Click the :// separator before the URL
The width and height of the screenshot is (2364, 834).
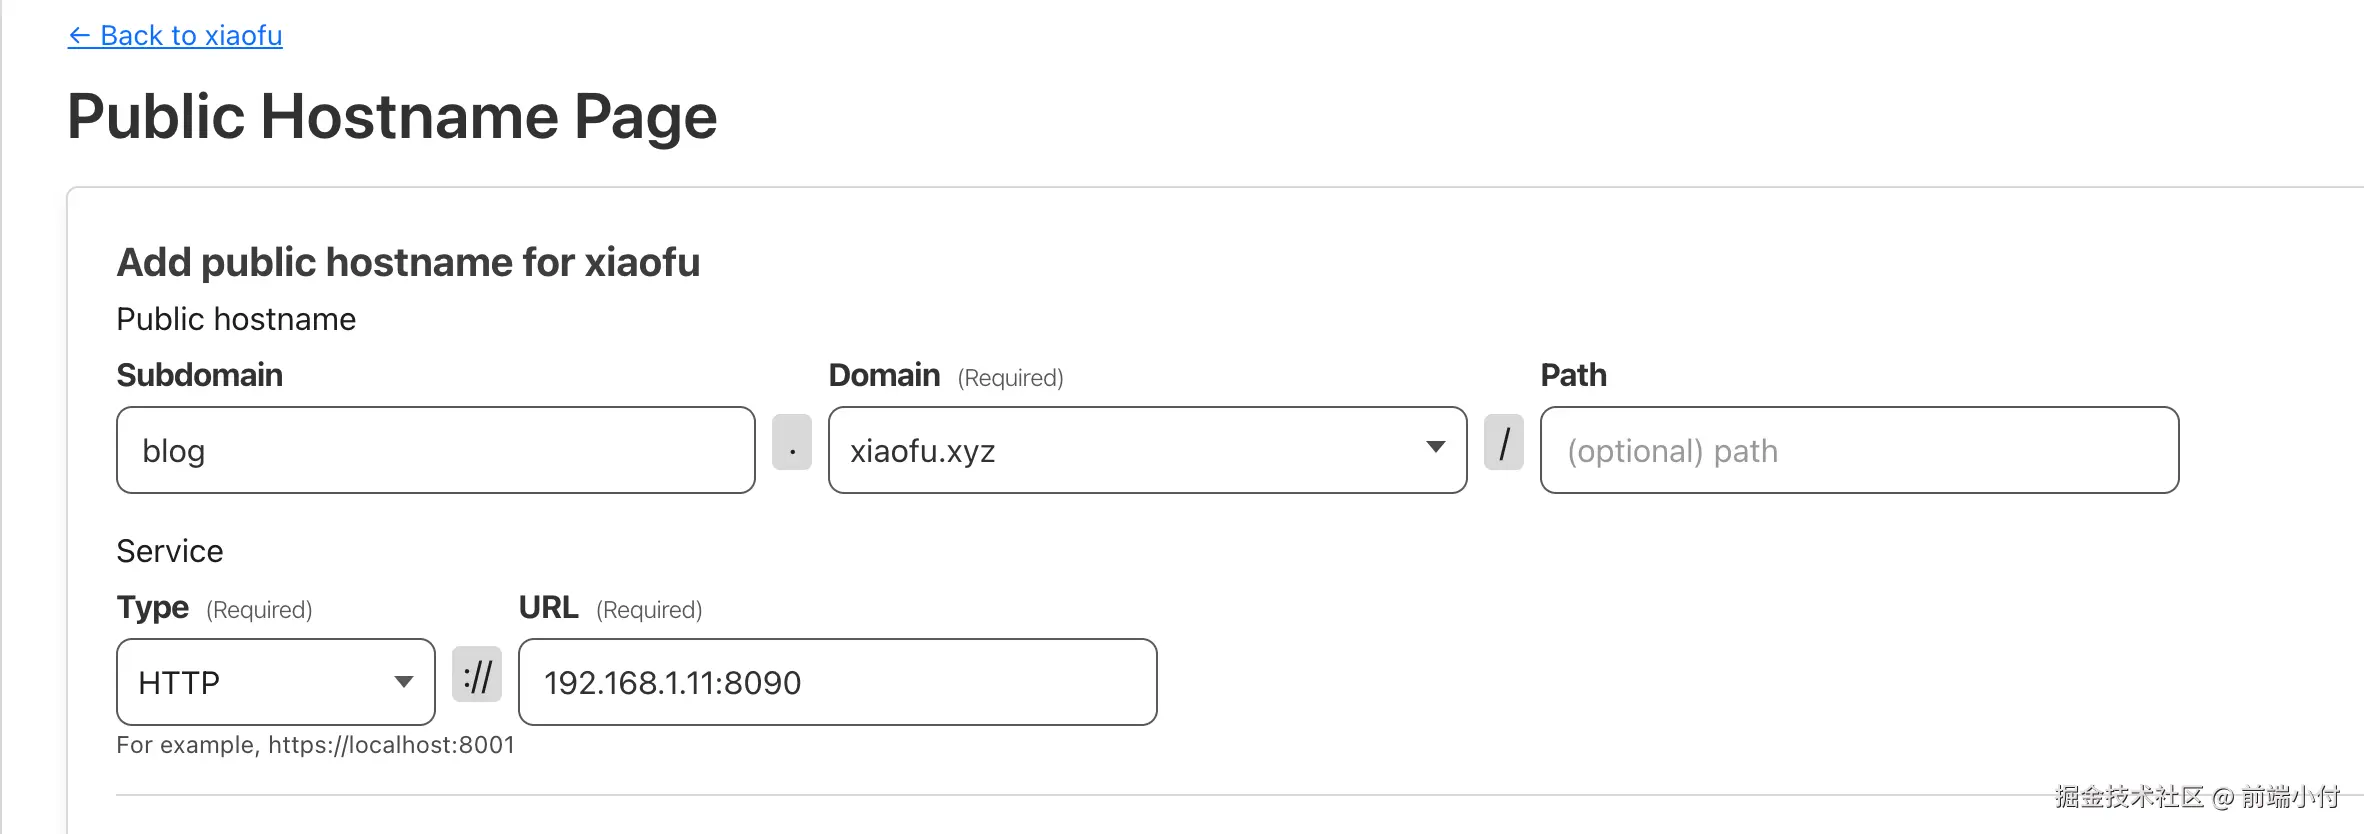pos(477,675)
